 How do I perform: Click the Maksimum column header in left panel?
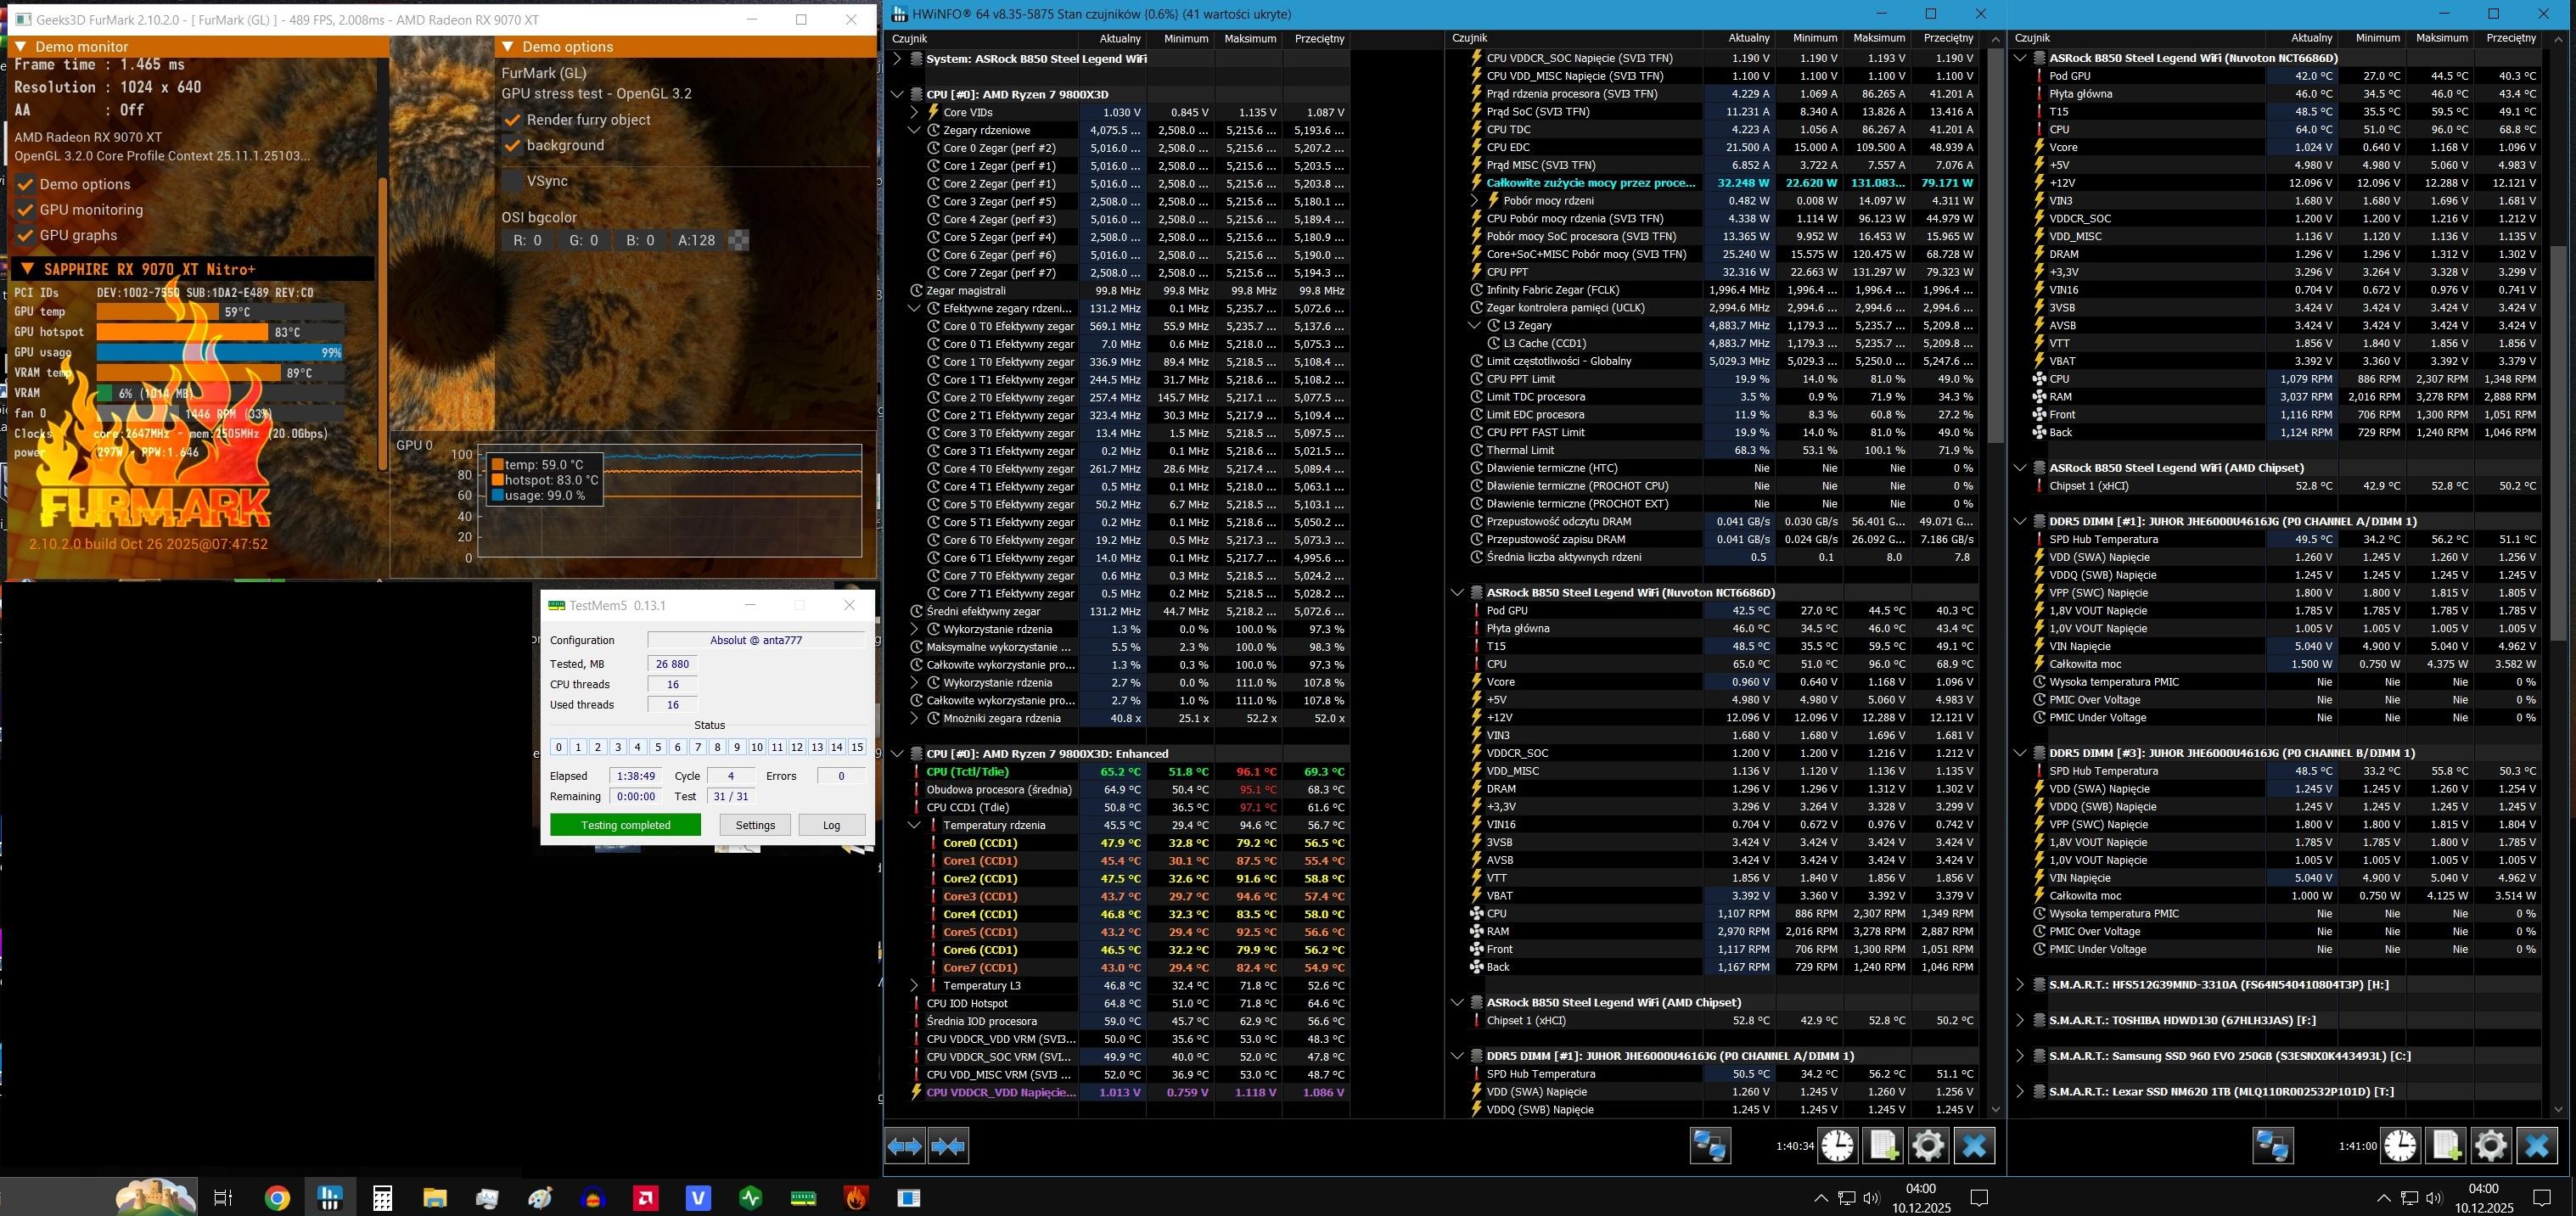(x=1250, y=39)
